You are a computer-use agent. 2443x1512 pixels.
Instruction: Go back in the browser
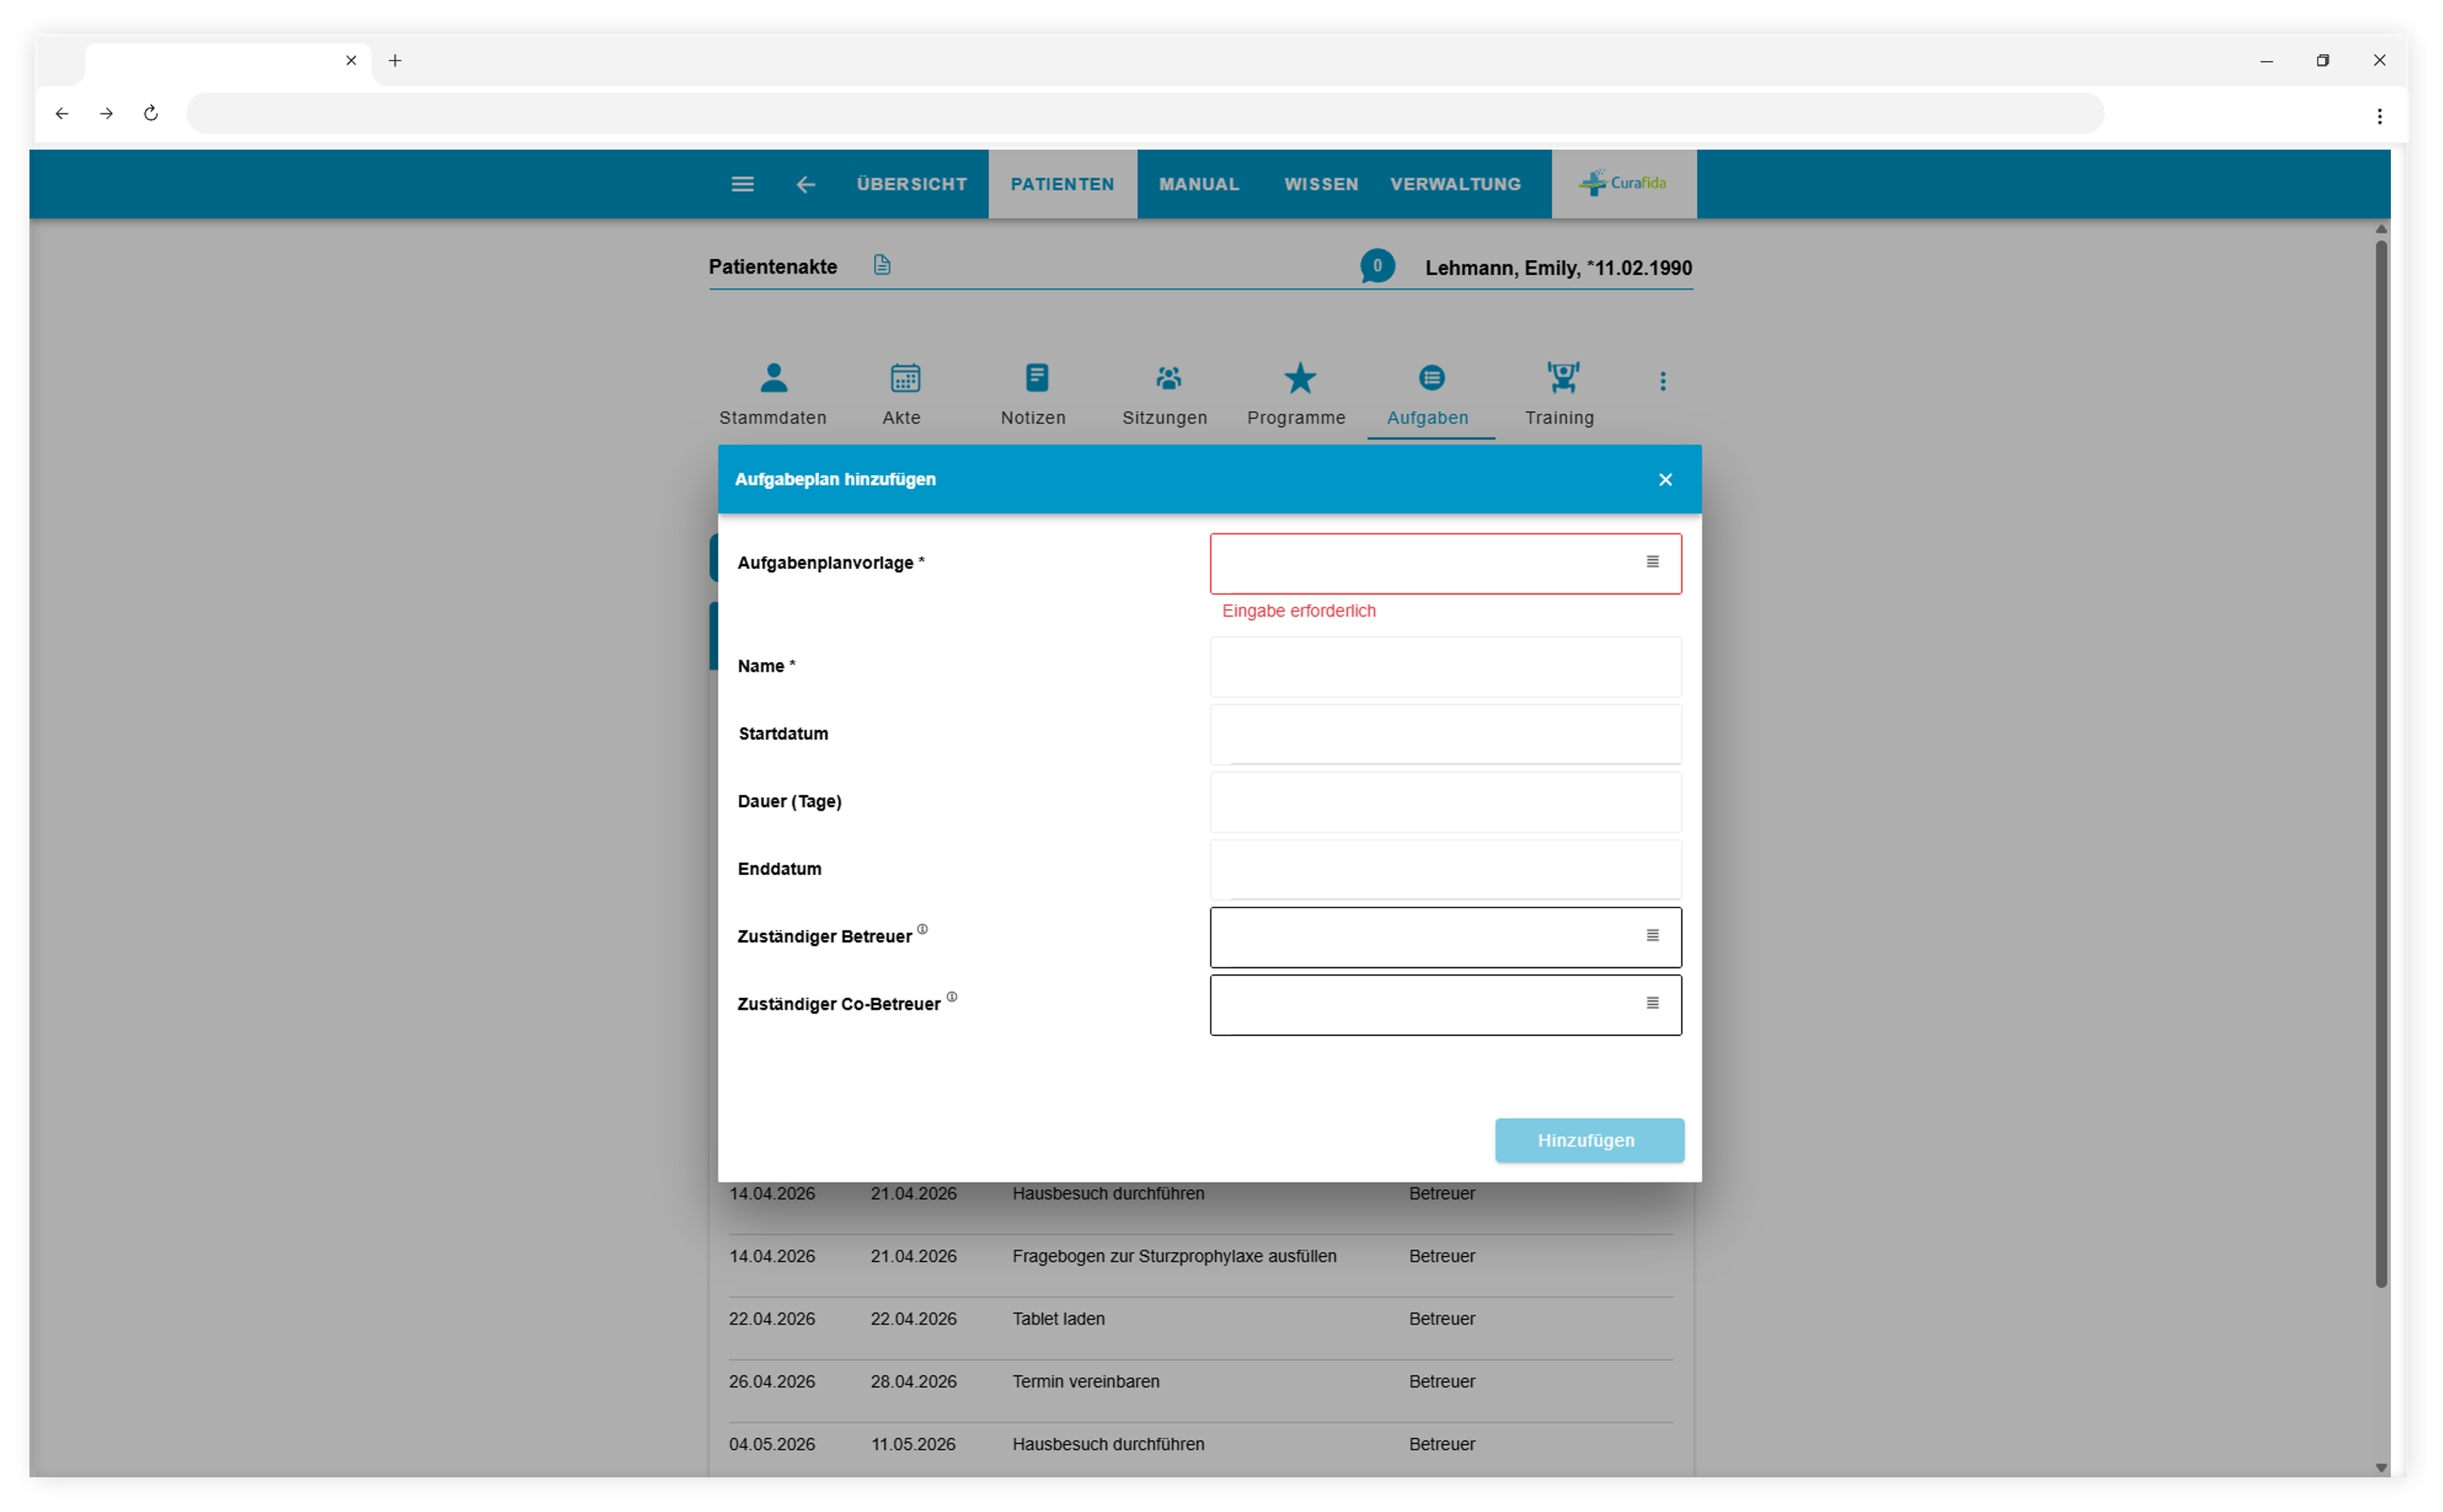click(x=62, y=114)
